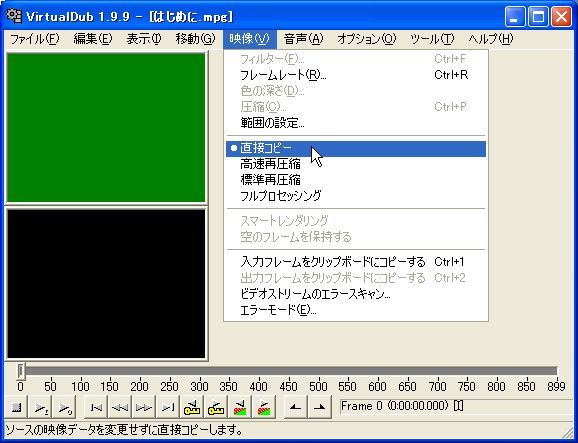Step forward one frame

[144, 407]
